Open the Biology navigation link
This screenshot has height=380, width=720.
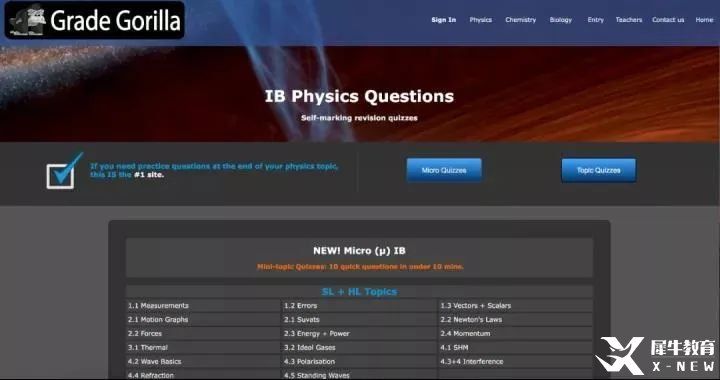point(561,20)
